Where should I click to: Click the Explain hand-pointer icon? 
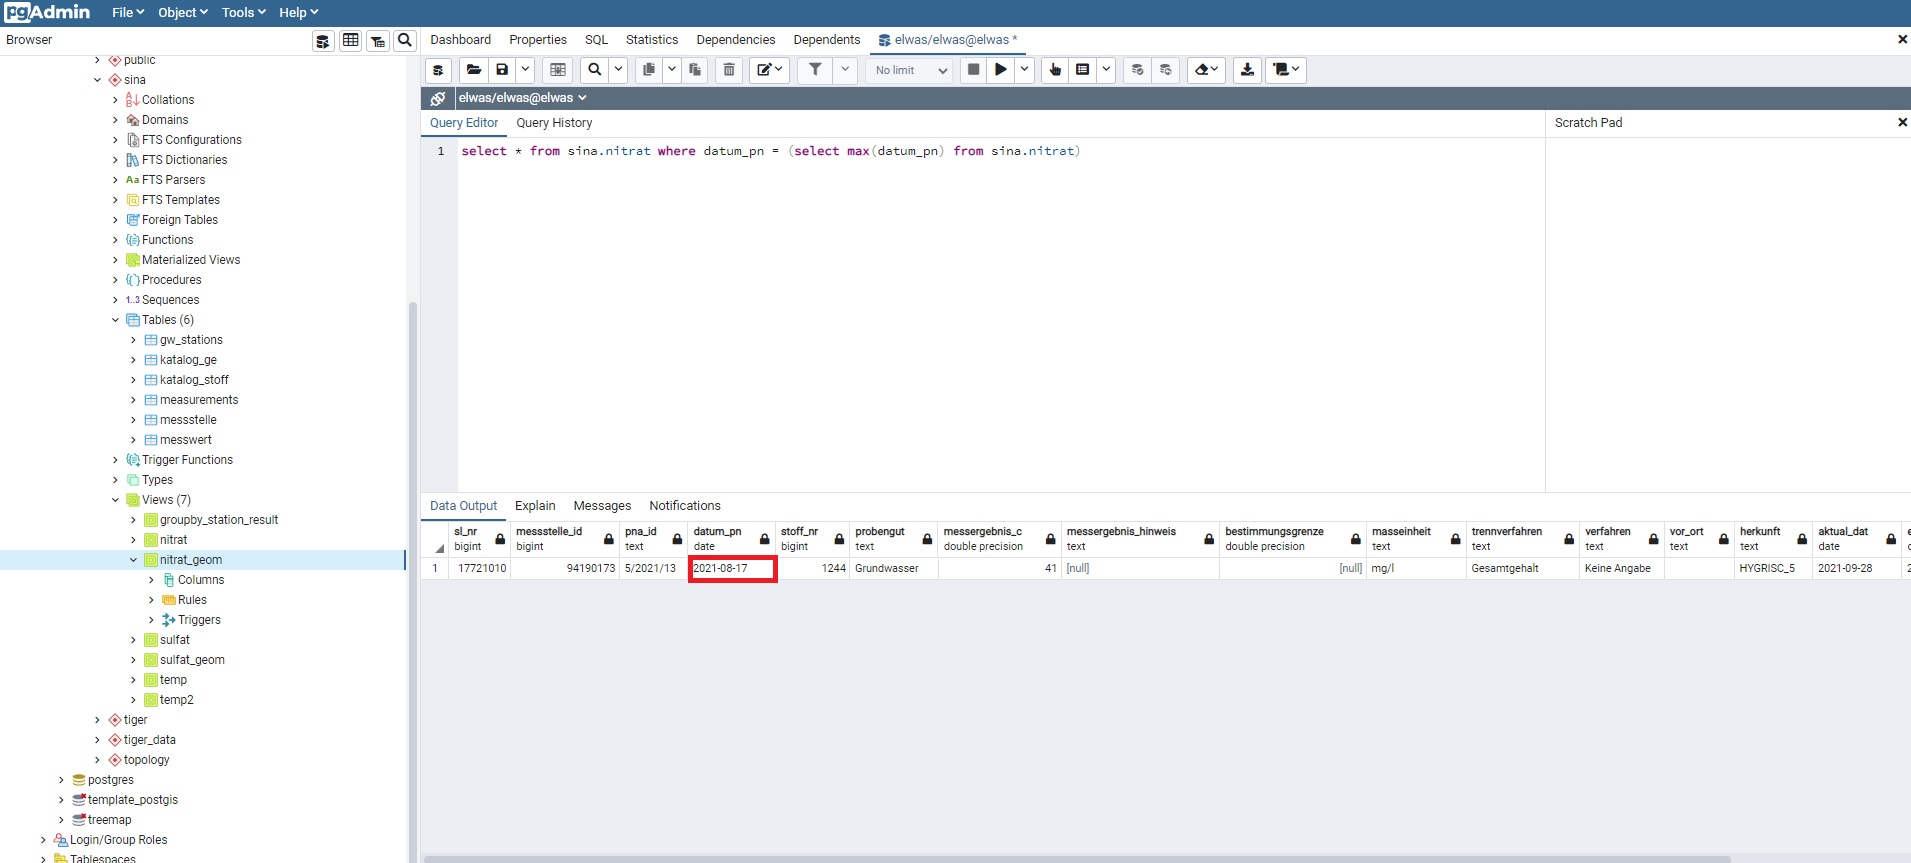(x=1054, y=70)
